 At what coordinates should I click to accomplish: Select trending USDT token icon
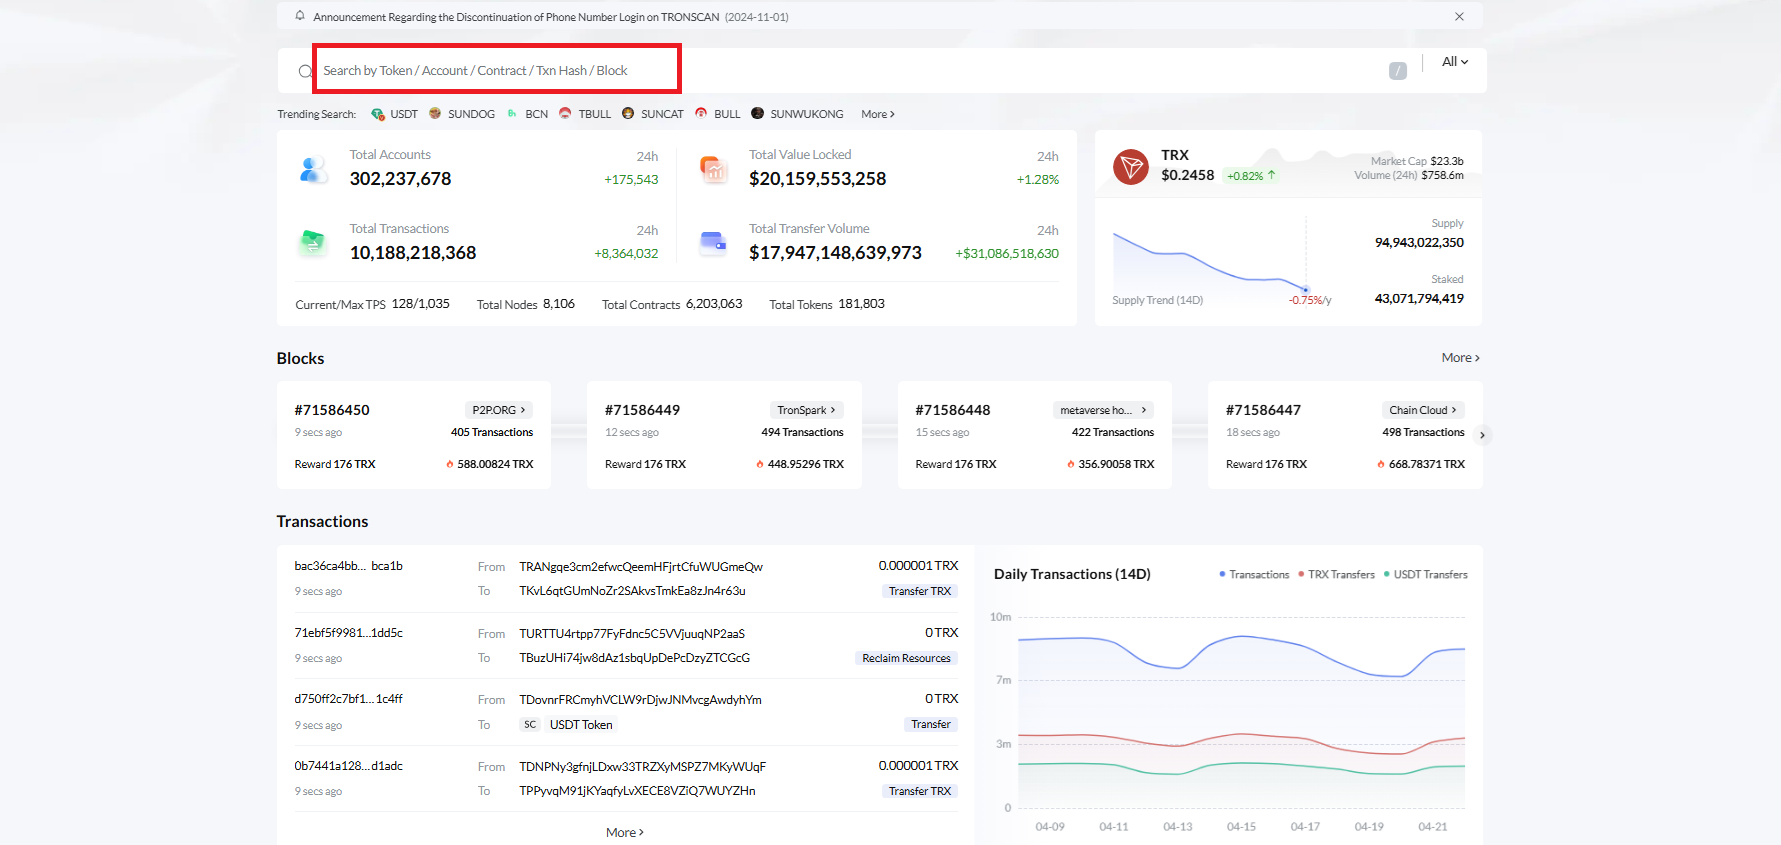tap(377, 114)
